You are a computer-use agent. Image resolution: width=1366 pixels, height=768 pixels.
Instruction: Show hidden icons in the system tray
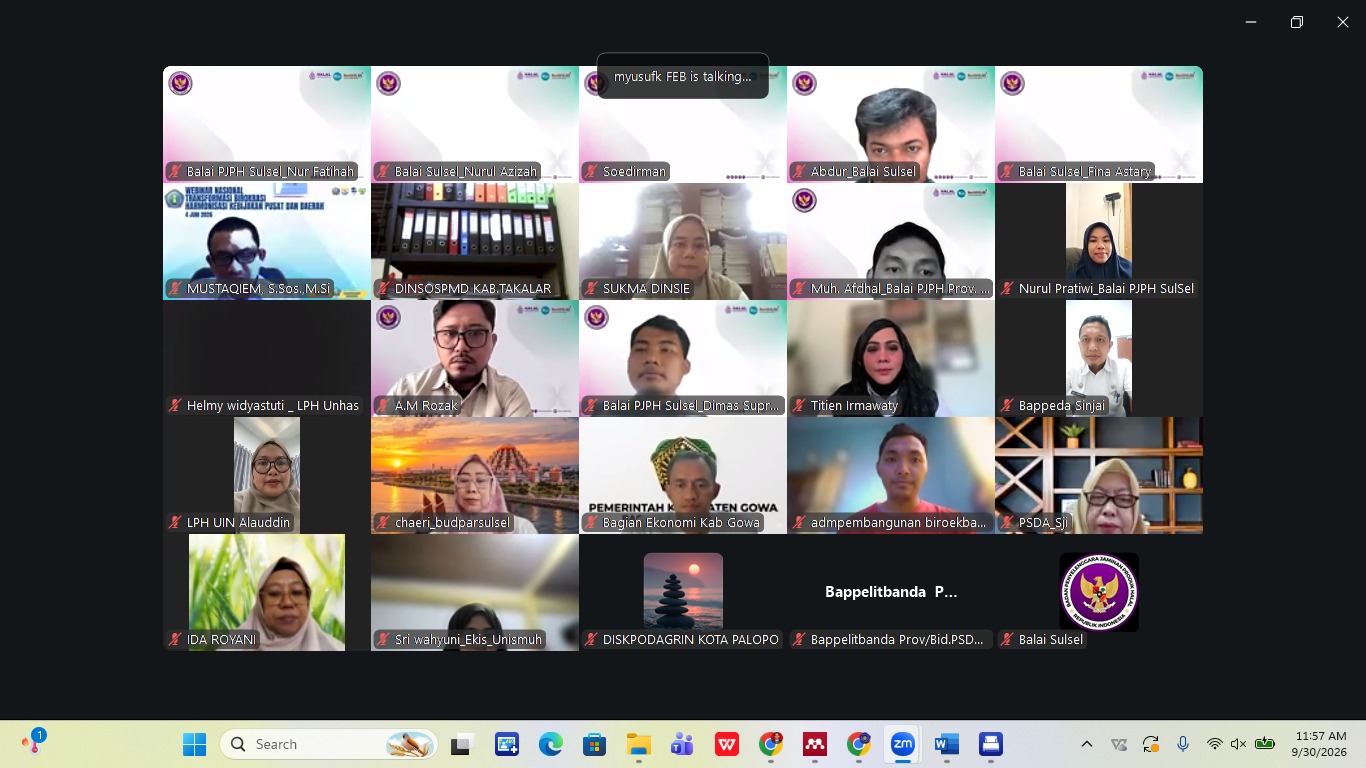1087,744
